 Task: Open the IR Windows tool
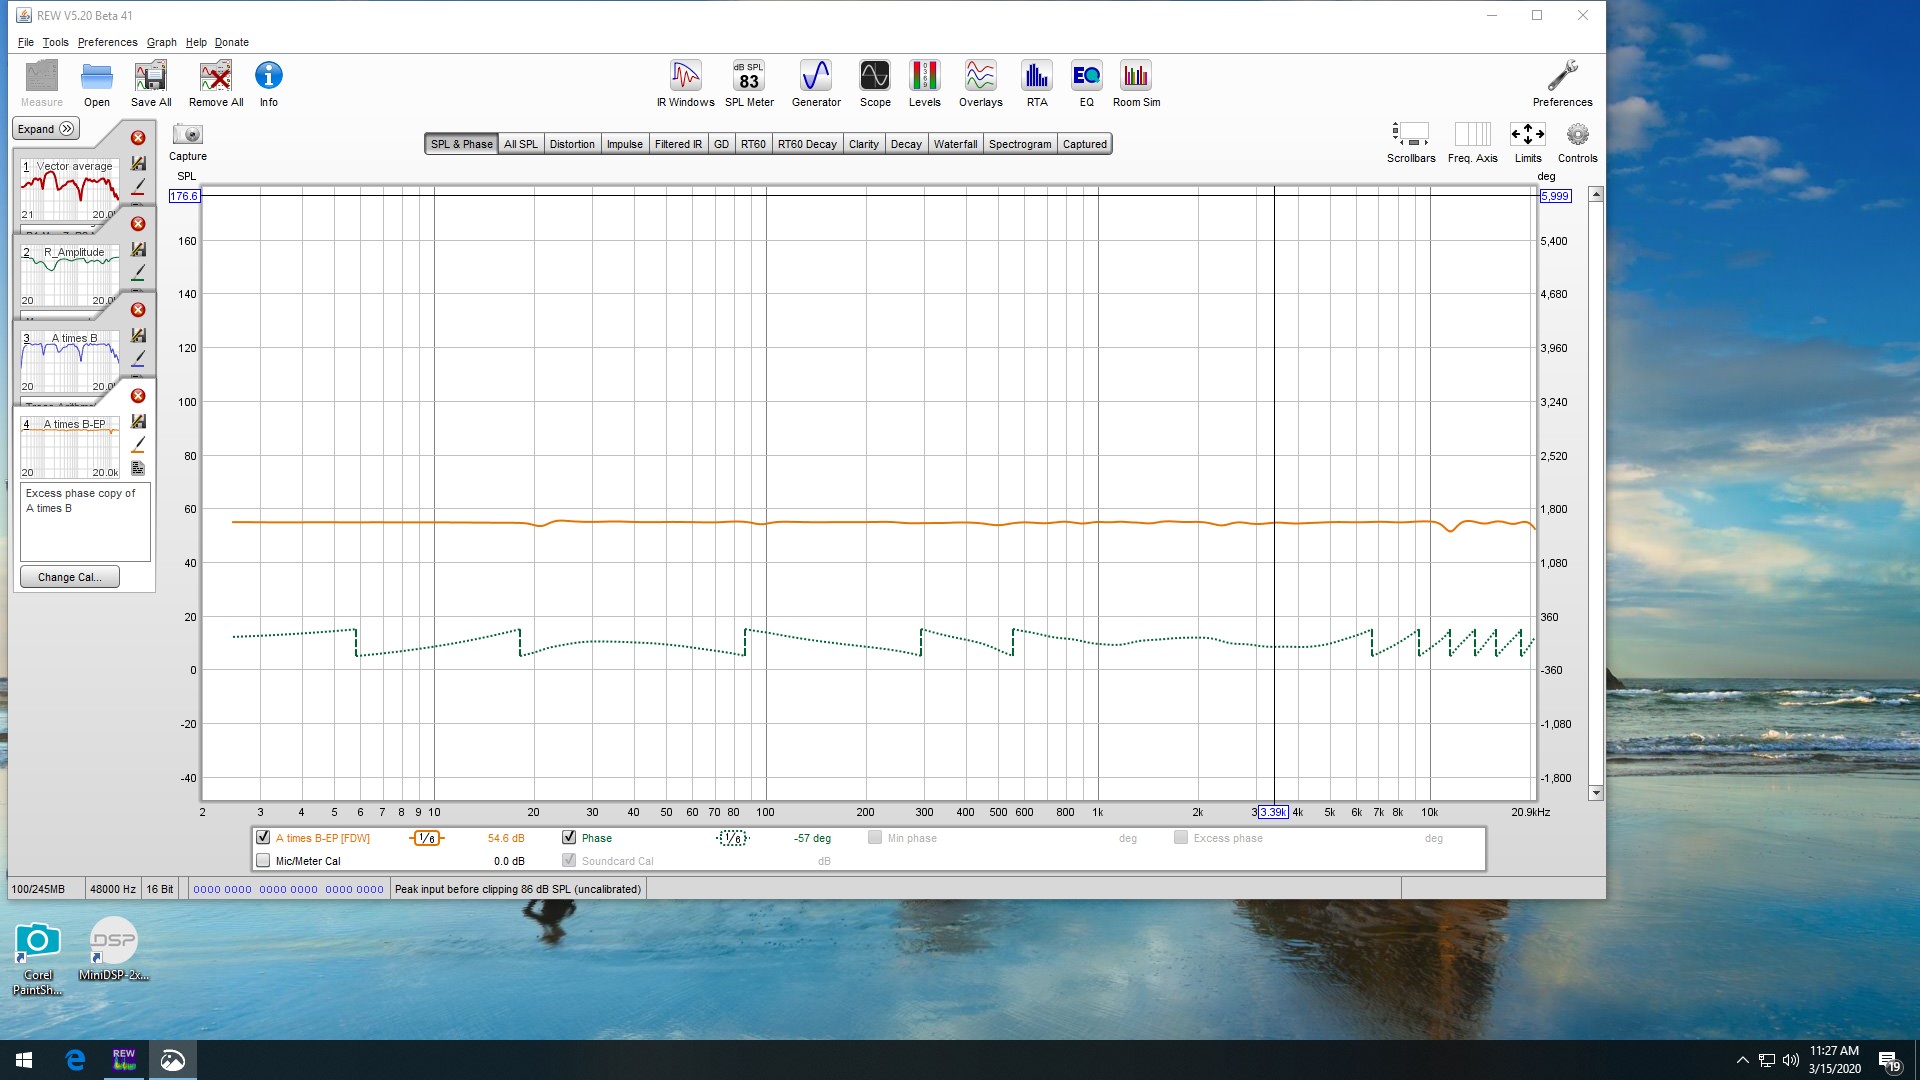pyautogui.click(x=685, y=84)
